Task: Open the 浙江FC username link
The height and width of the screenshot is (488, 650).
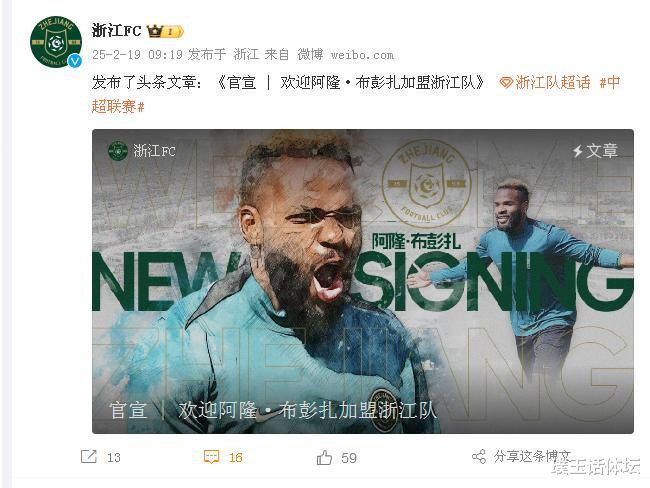Action: (116, 31)
